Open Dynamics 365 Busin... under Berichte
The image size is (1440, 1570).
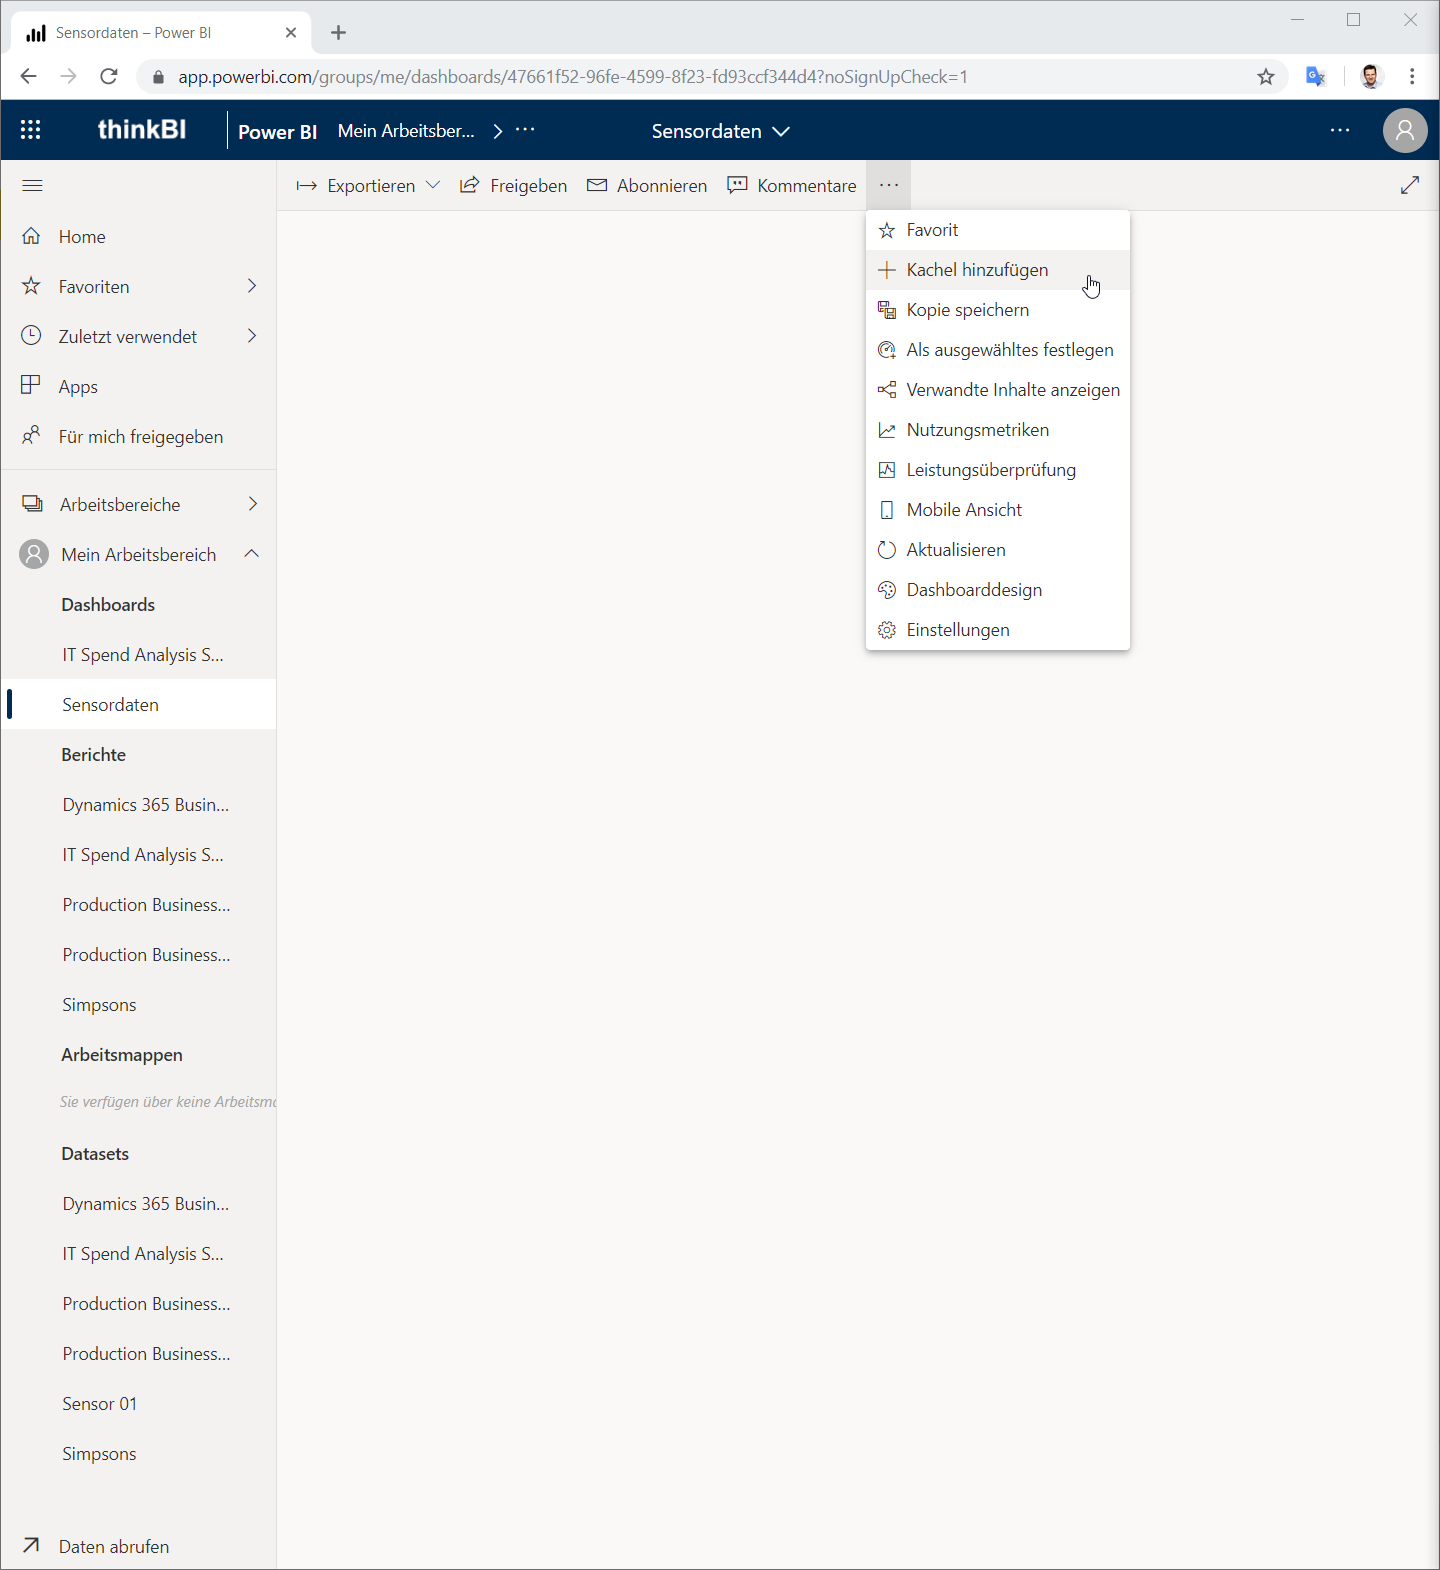click(139, 804)
